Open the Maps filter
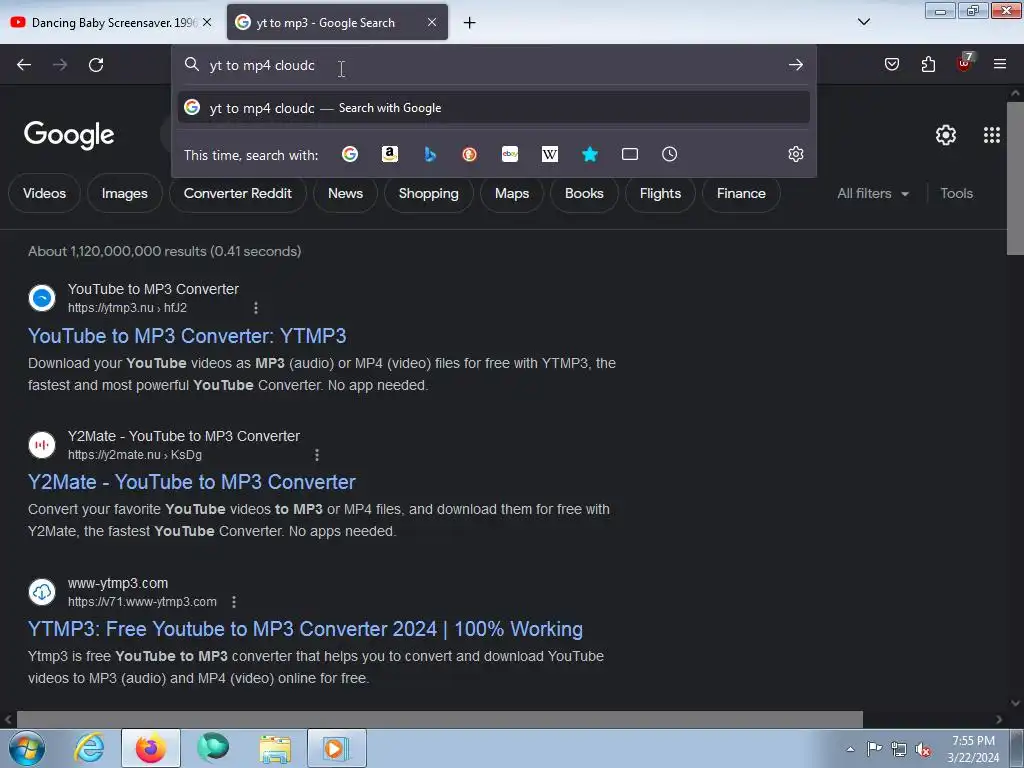This screenshot has height=768, width=1024. click(512, 193)
